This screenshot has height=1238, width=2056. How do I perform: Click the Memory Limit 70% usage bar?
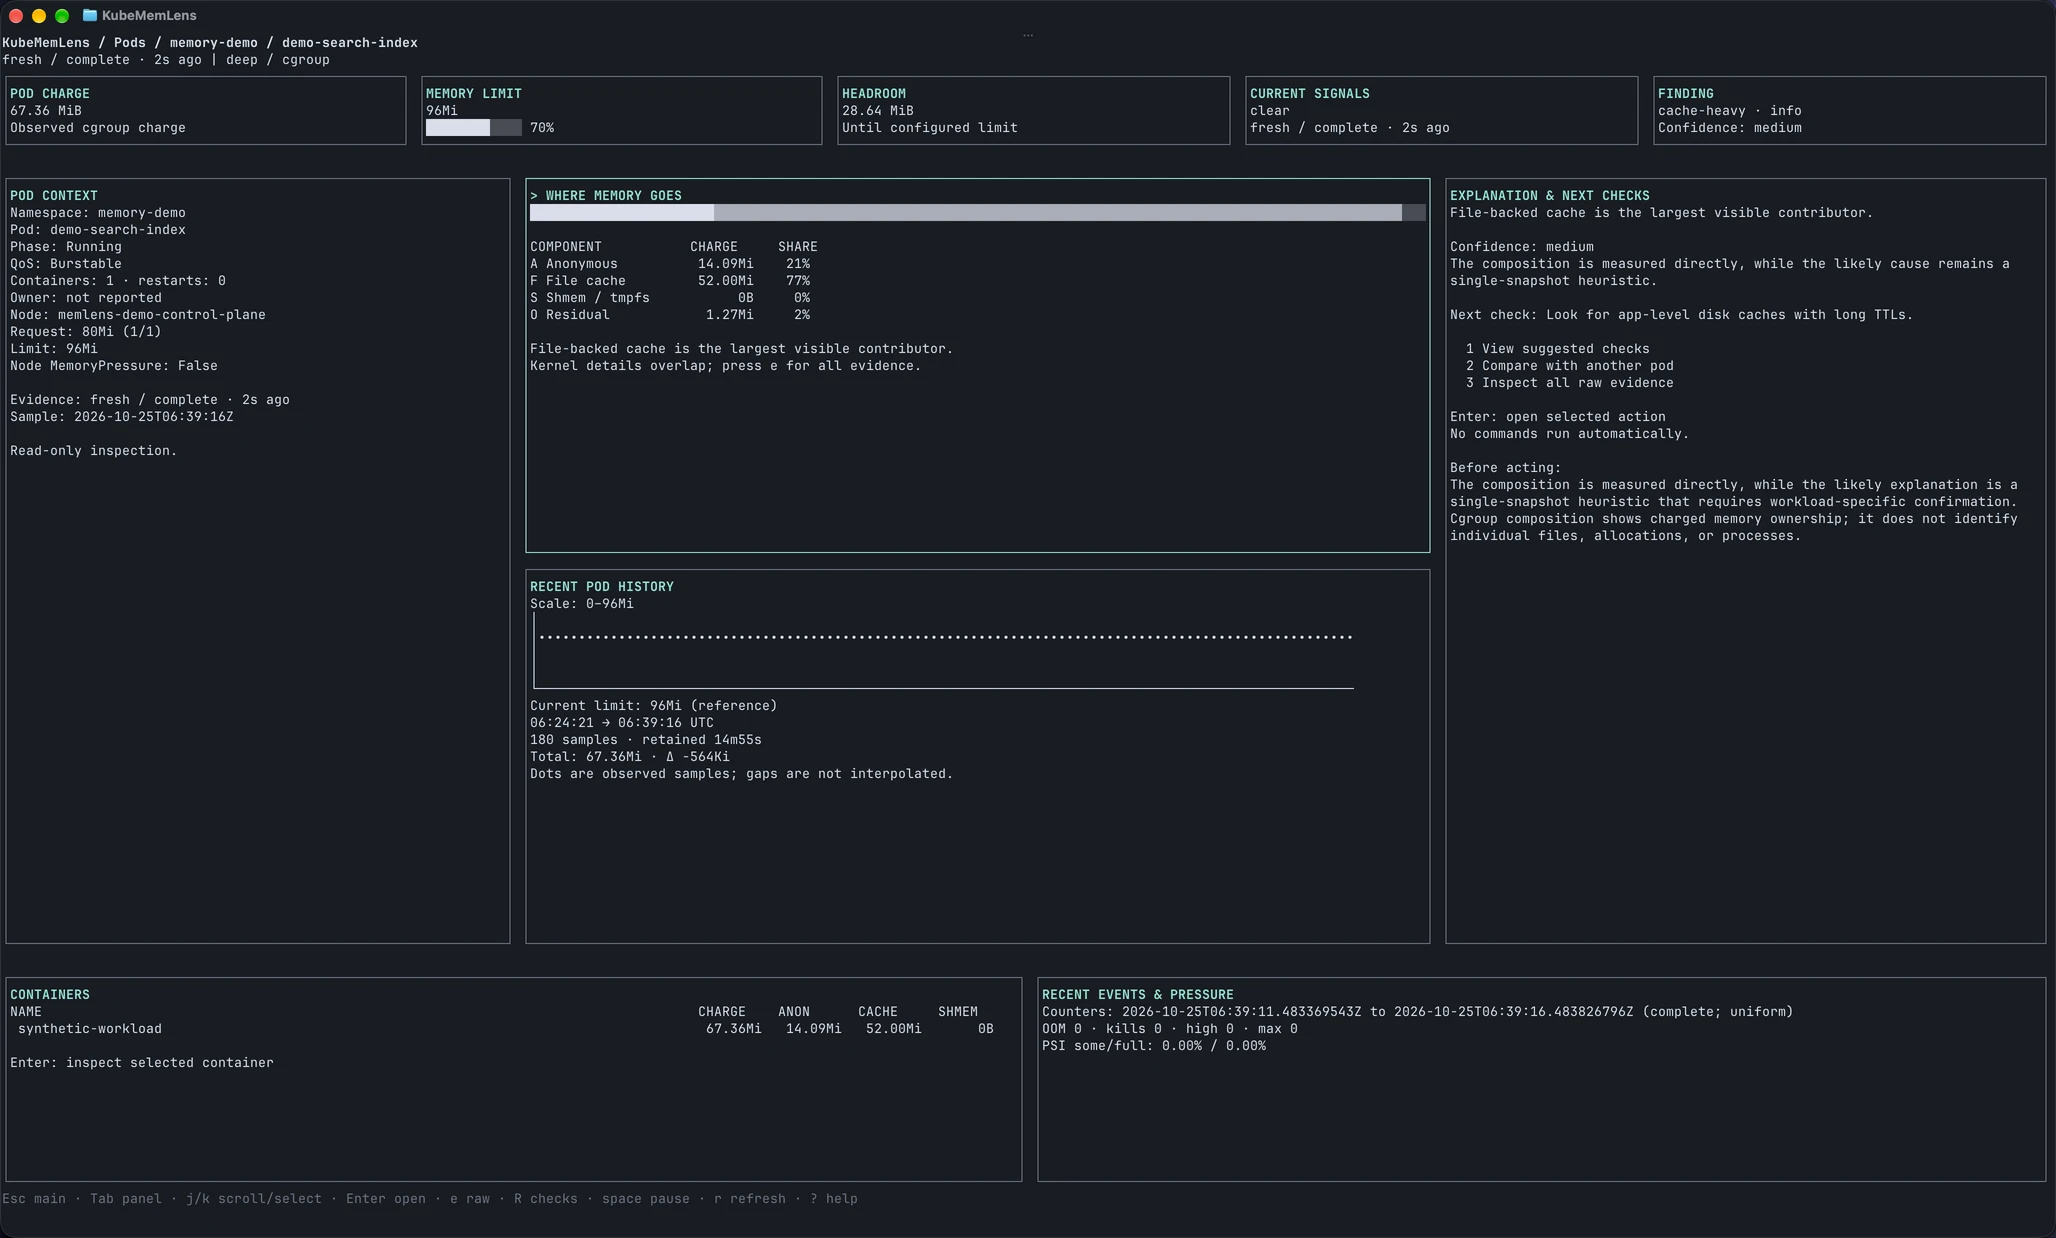pos(474,128)
